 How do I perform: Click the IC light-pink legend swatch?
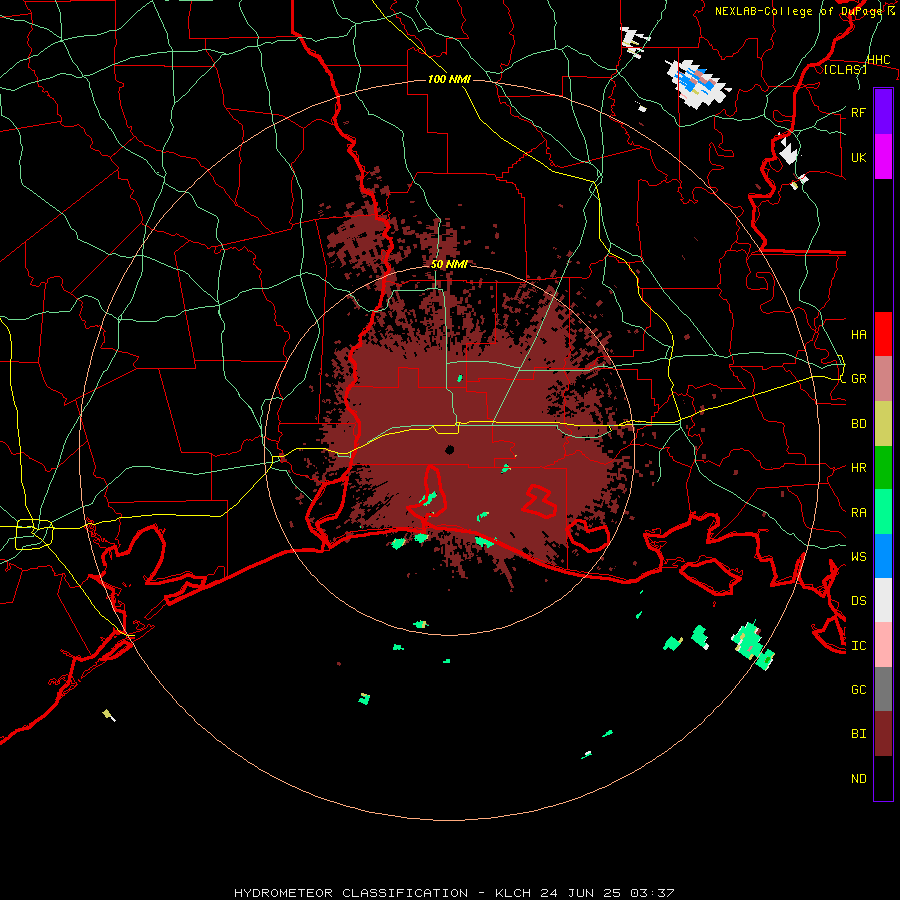tap(883, 645)
